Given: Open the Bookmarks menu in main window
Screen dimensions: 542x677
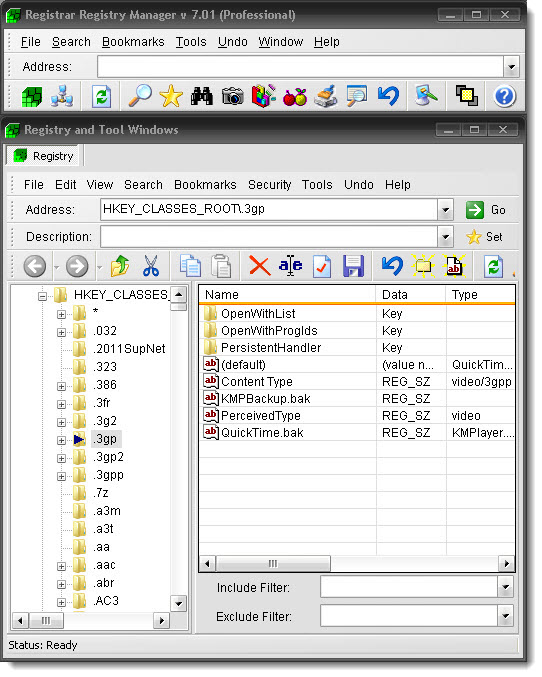Looking at the screenshot, I should 133,42.
